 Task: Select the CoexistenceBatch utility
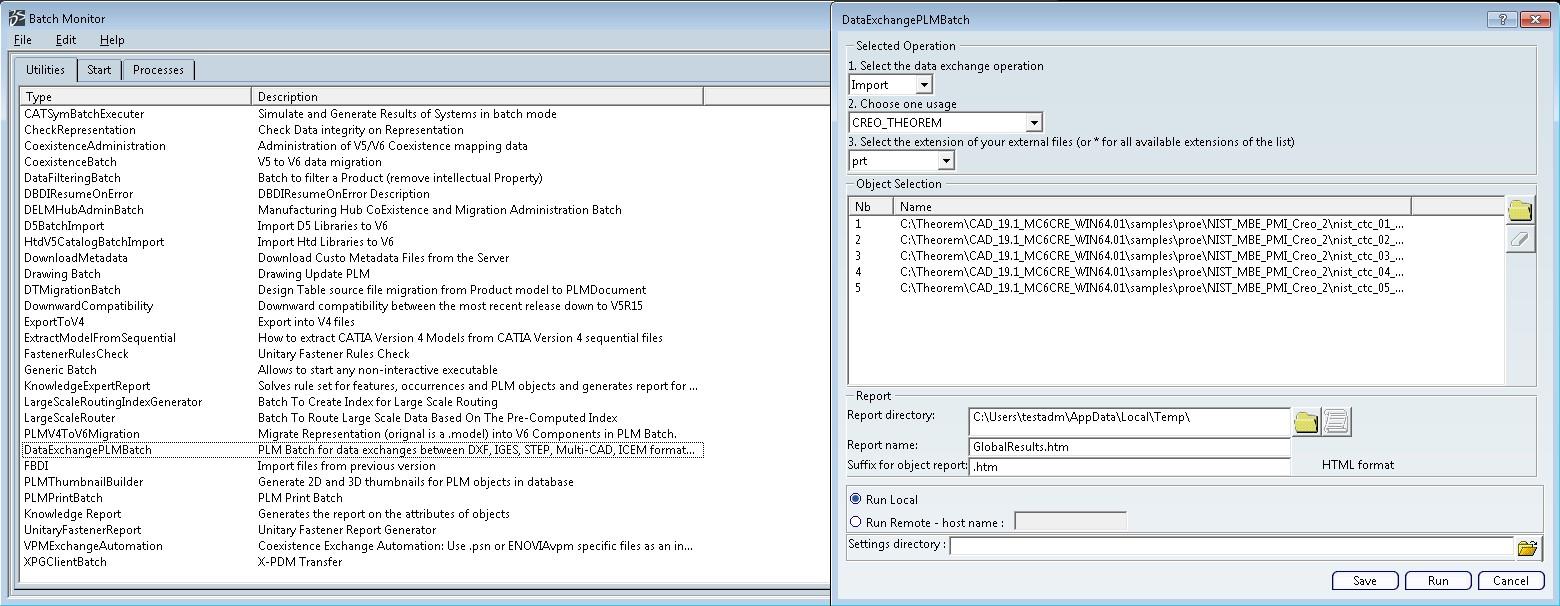(70, 162)
